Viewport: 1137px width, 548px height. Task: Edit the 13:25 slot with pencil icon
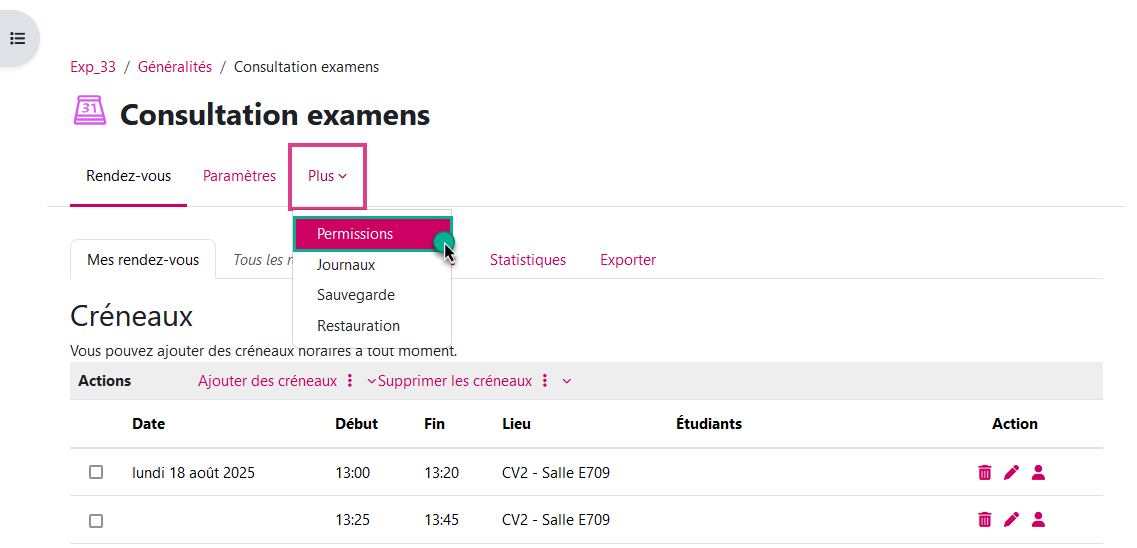tap(1011, 520)
